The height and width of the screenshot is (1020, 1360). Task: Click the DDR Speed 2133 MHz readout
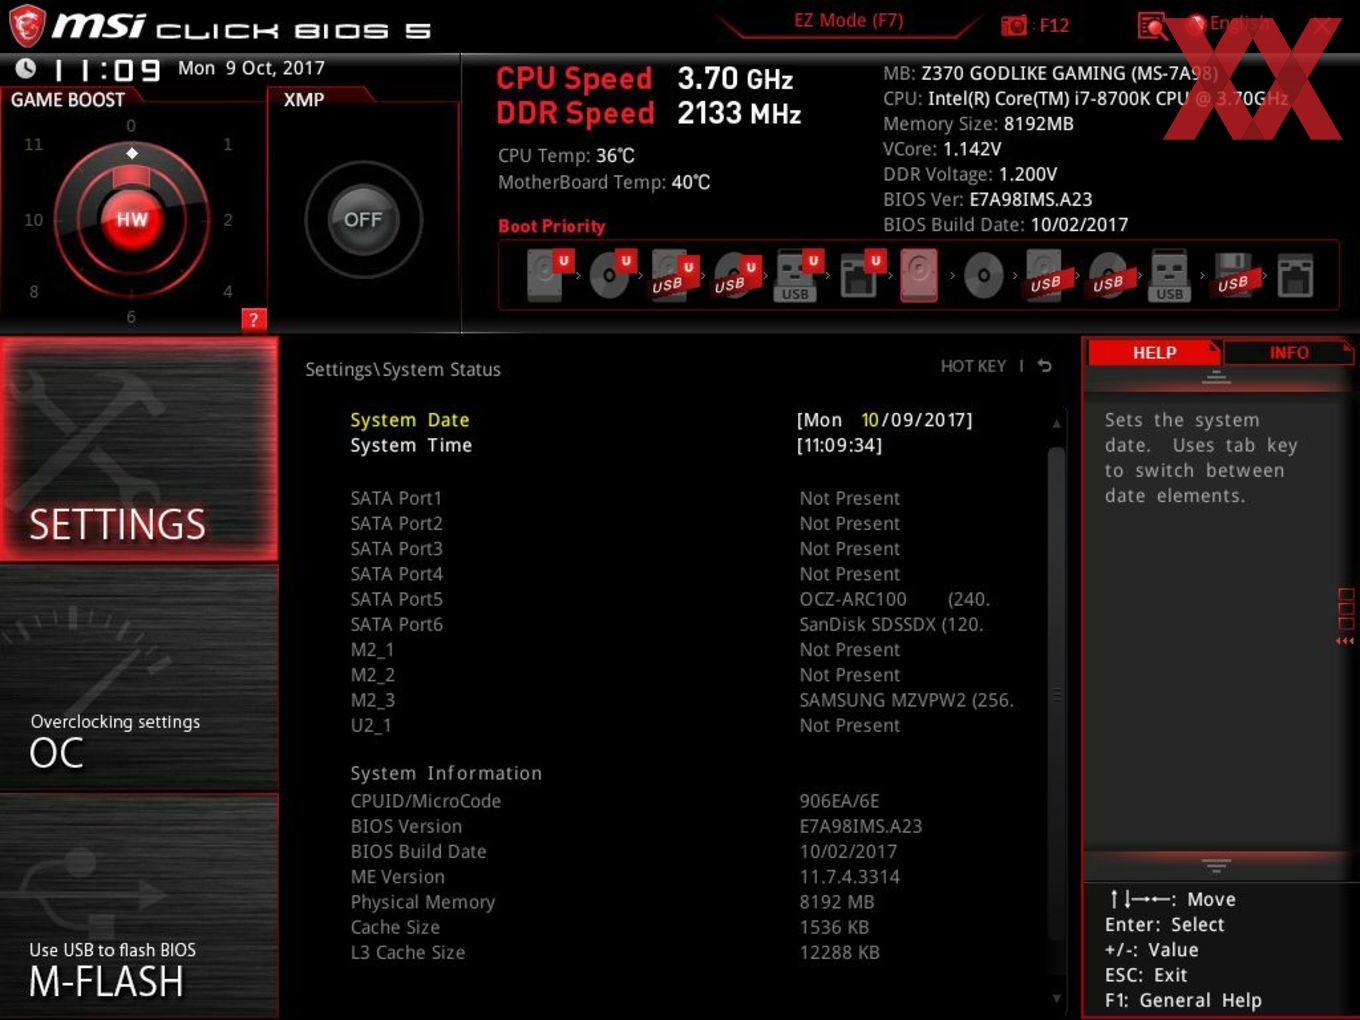point(649,113)
